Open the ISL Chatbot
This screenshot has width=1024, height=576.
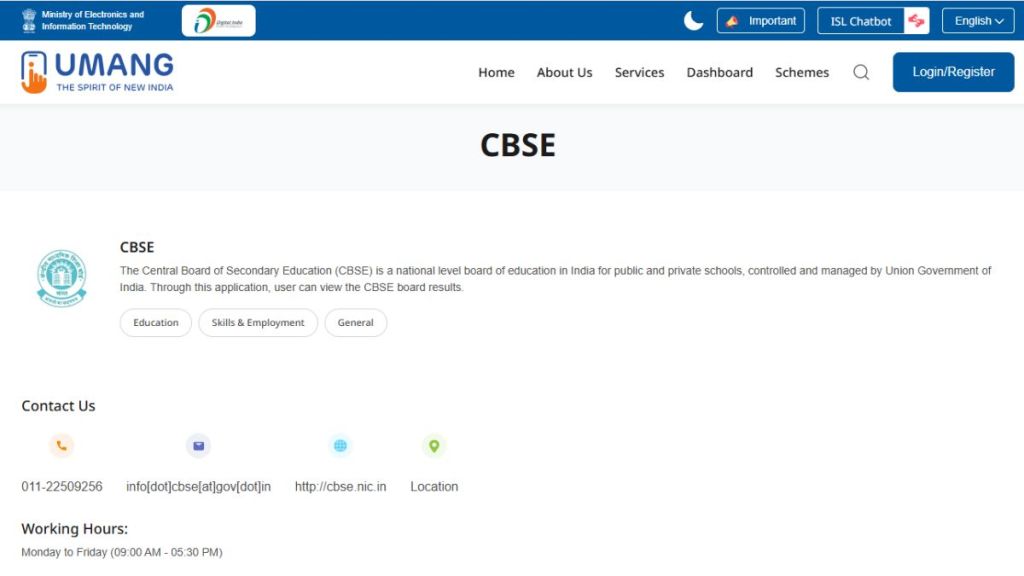pos(859,20)
